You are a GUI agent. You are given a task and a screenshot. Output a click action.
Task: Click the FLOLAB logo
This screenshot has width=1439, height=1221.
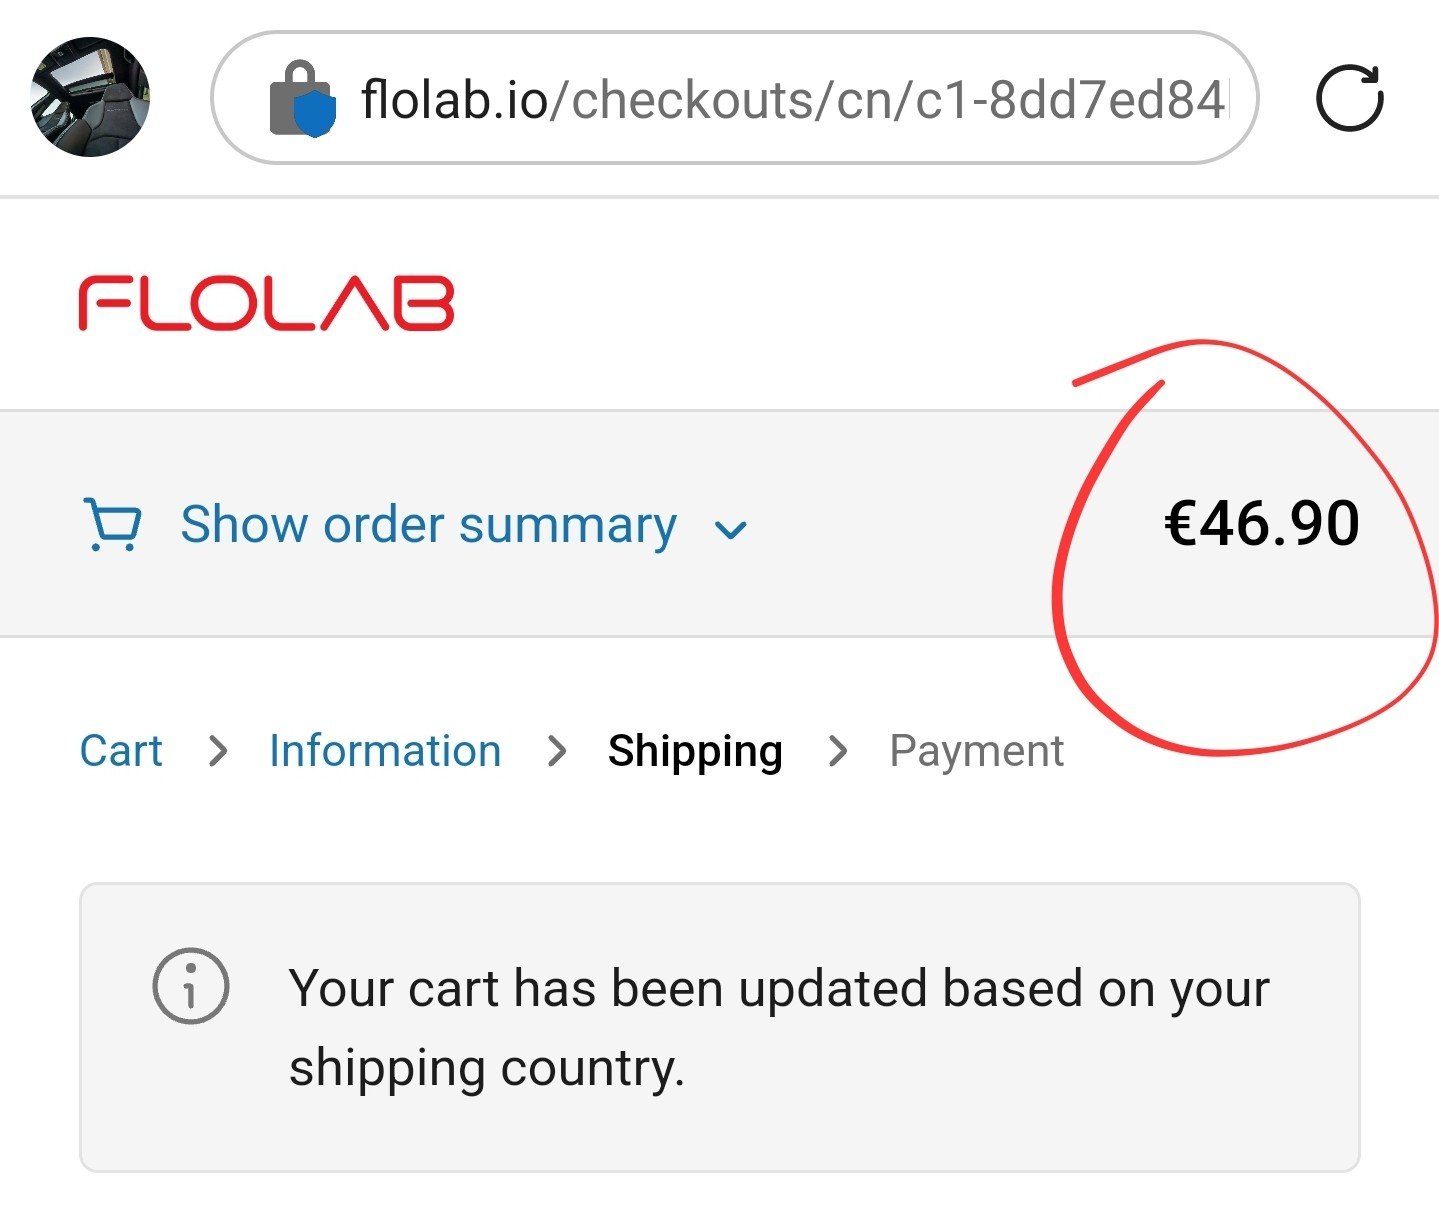[x=266, y=304]
